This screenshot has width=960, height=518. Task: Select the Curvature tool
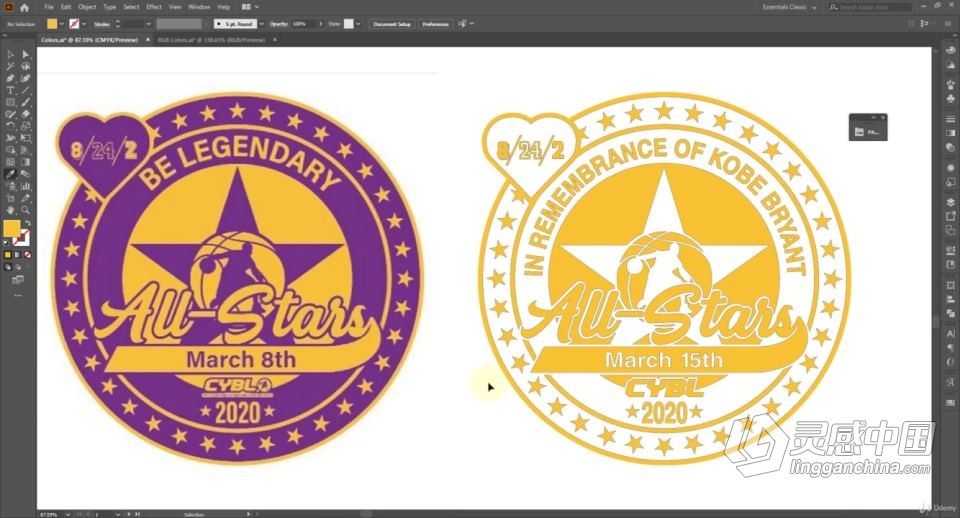pos(26,78)
